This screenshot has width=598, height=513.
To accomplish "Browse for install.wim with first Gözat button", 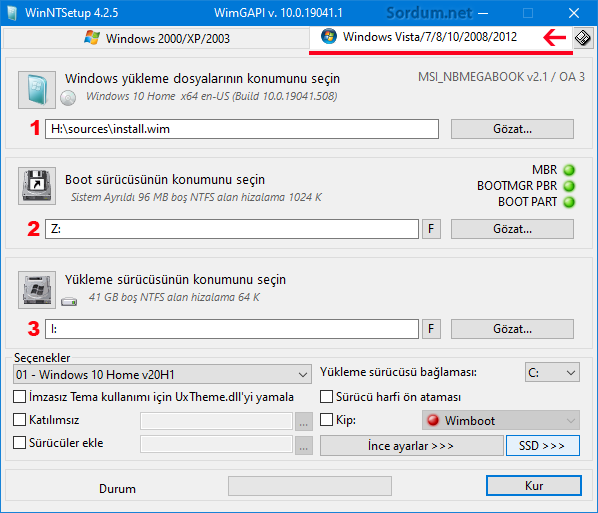I will coord(512,129).
